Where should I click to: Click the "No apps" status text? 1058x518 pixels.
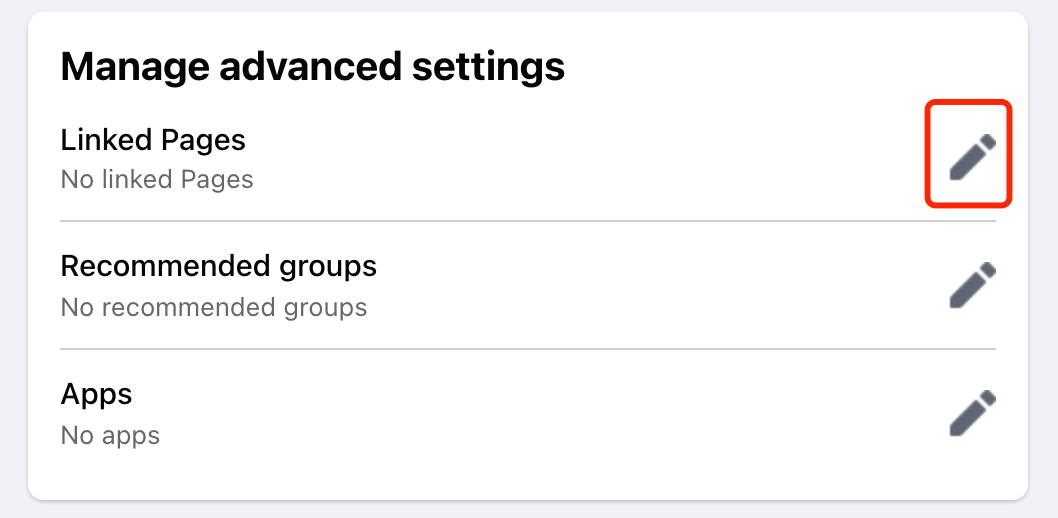coord(110,435)
